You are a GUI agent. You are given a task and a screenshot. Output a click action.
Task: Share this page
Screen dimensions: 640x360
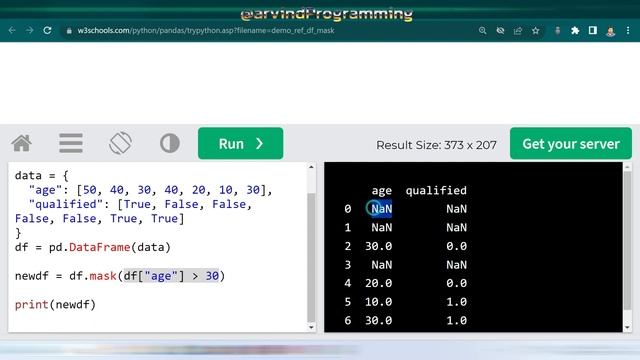click(518, 31)
